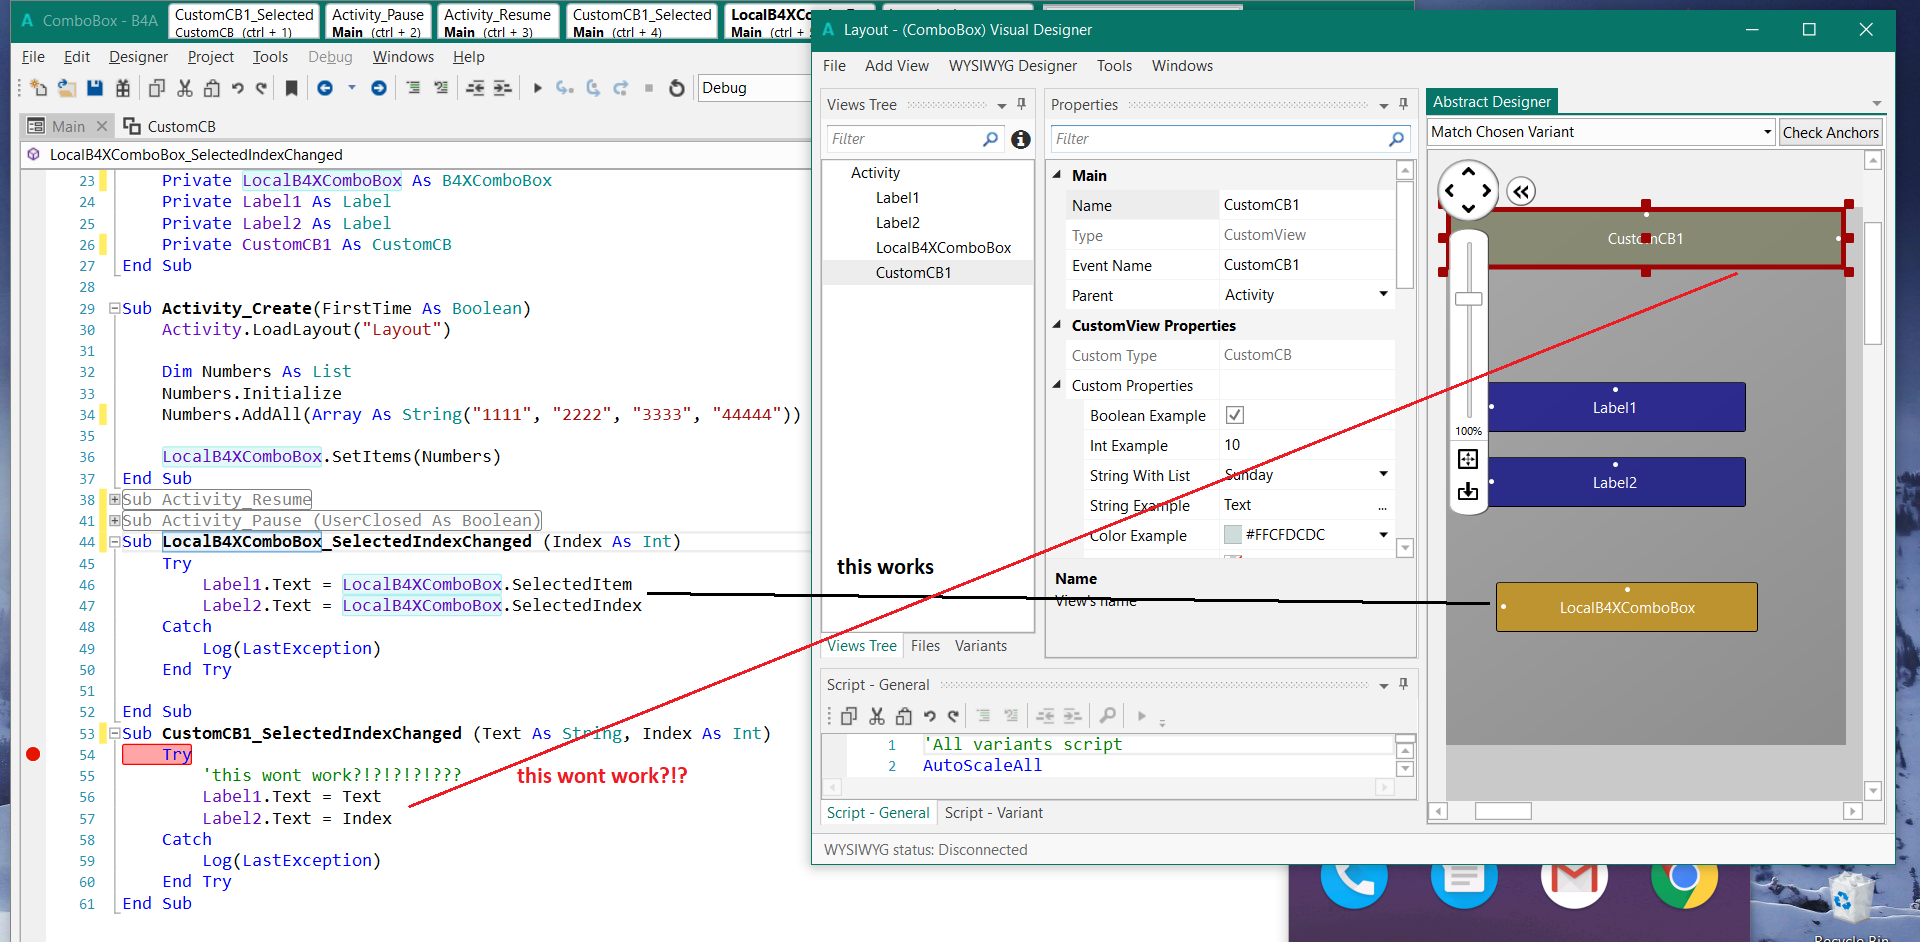Expand the collapsed Activity_Resume sub
The width and height of the screenshot is (1920, 942).
[115, 499]
